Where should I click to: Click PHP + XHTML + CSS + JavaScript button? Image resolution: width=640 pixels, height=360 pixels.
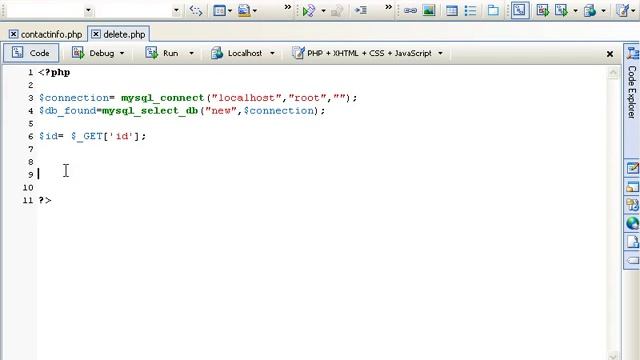362,53
